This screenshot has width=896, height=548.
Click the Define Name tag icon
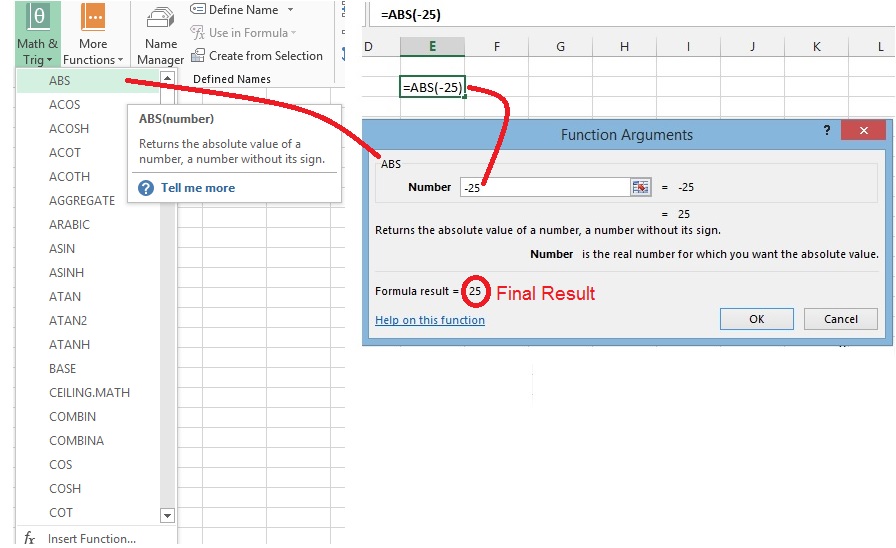(x=198, y=9)
